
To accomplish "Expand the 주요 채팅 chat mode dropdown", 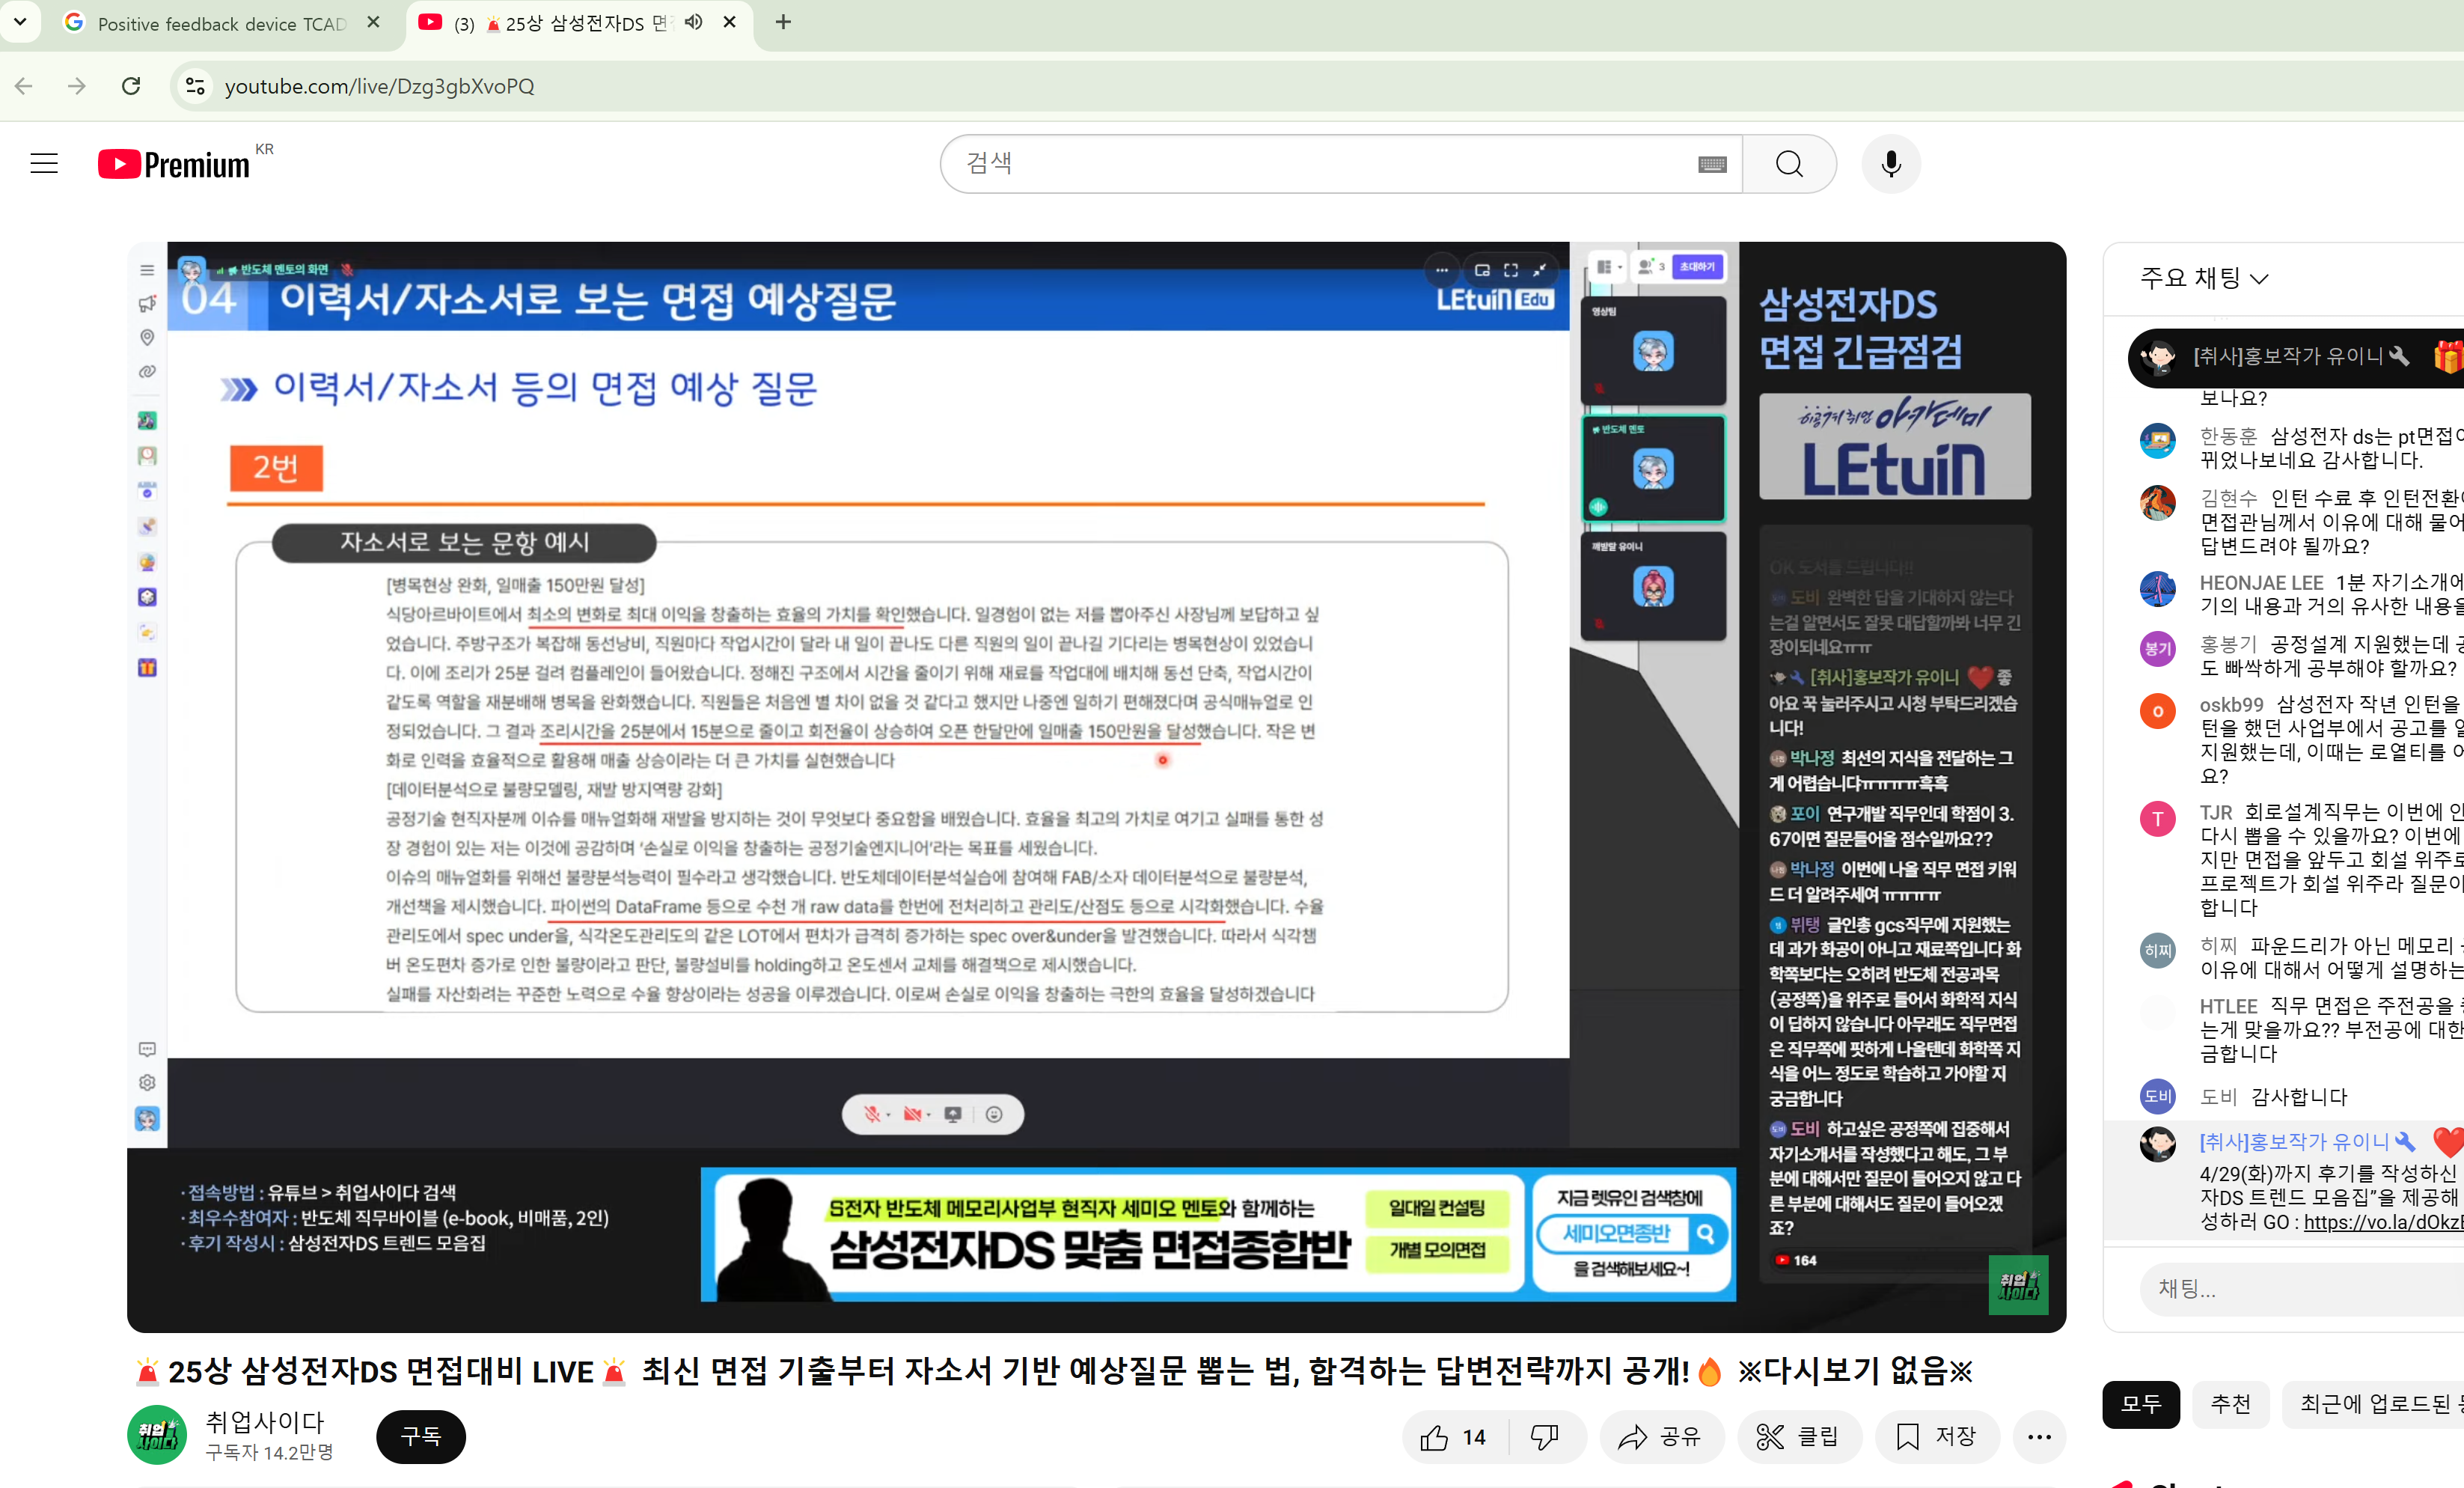I will pyautogui.click(x=2204, y=278).
